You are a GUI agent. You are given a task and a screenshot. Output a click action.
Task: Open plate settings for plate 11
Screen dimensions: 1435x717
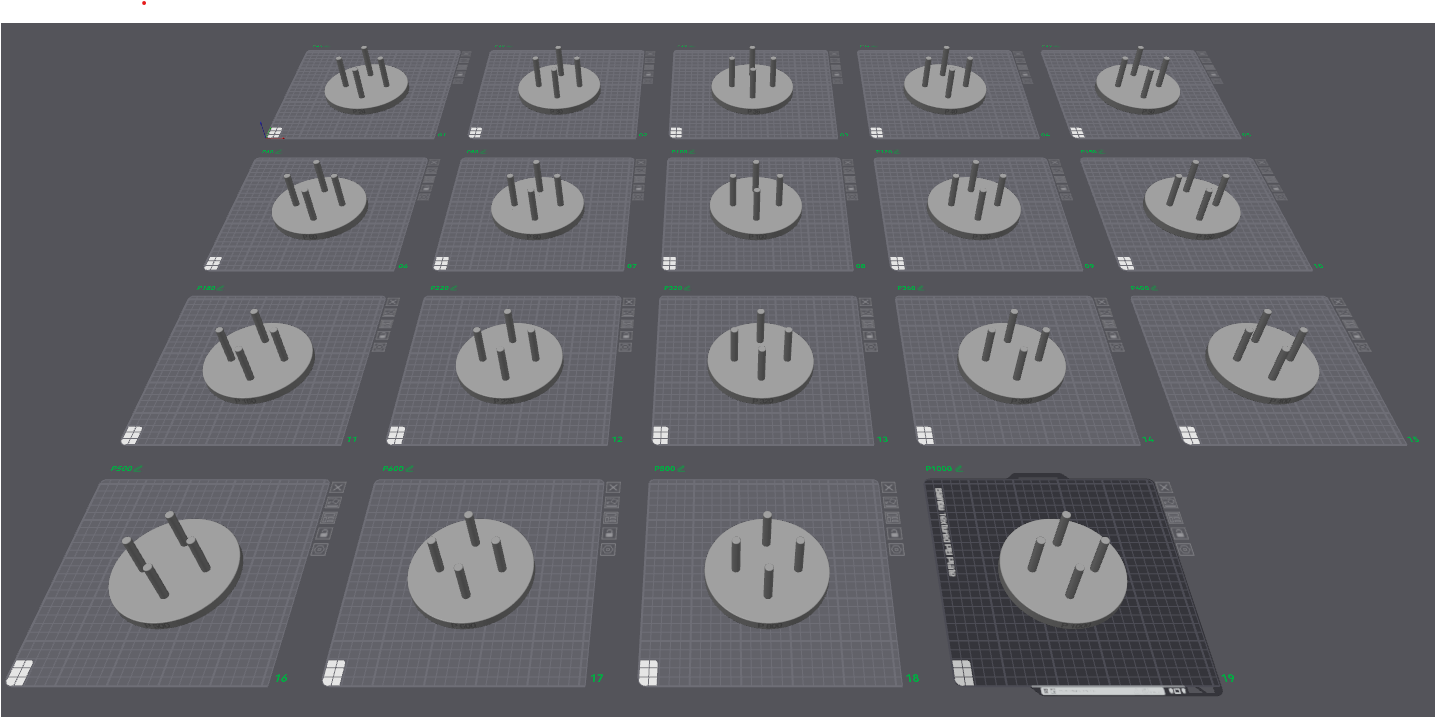click(x=379, y=348)
